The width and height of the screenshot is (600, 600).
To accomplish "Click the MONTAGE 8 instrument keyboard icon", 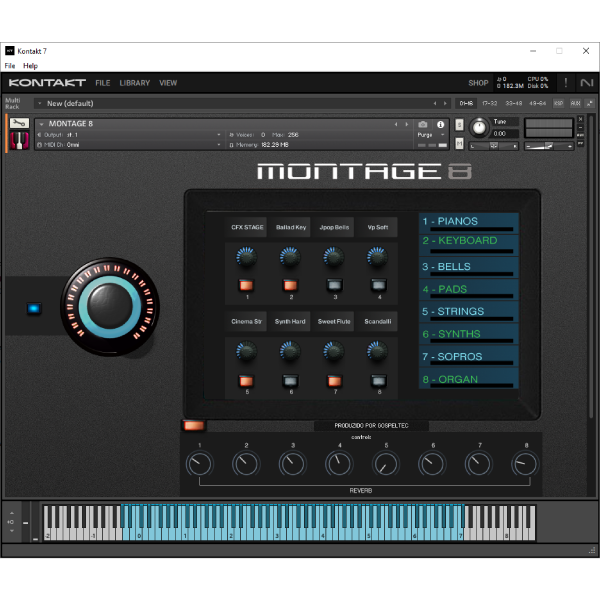I will coord(19,140).
